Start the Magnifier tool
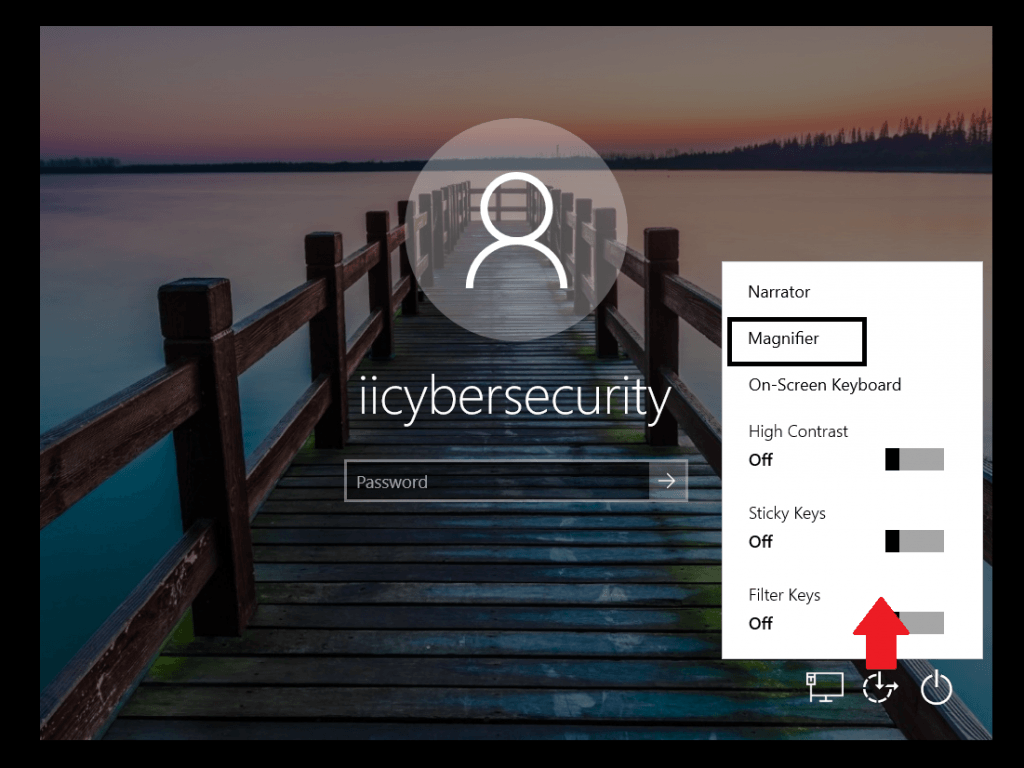The image size is (1024, 768). [783, 338]
